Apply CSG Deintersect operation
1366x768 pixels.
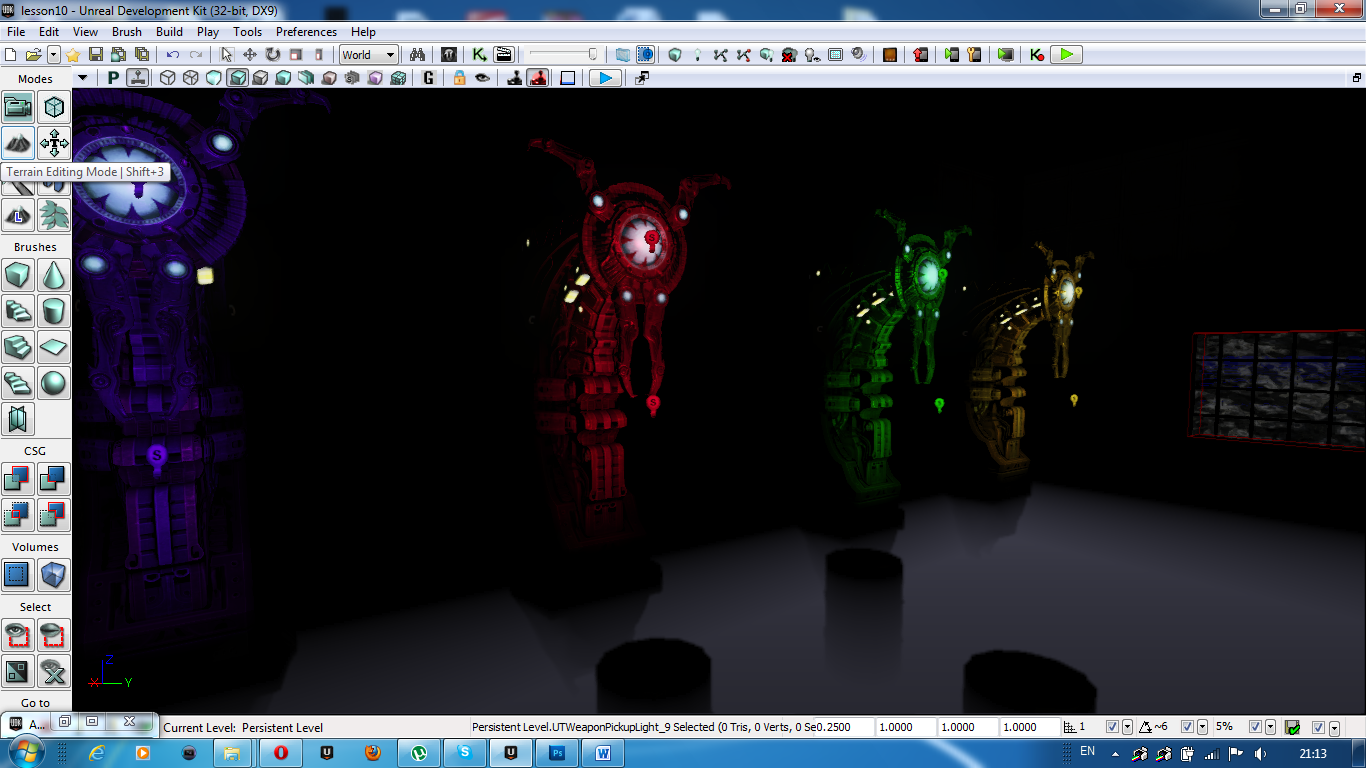(x=54, y=515)
